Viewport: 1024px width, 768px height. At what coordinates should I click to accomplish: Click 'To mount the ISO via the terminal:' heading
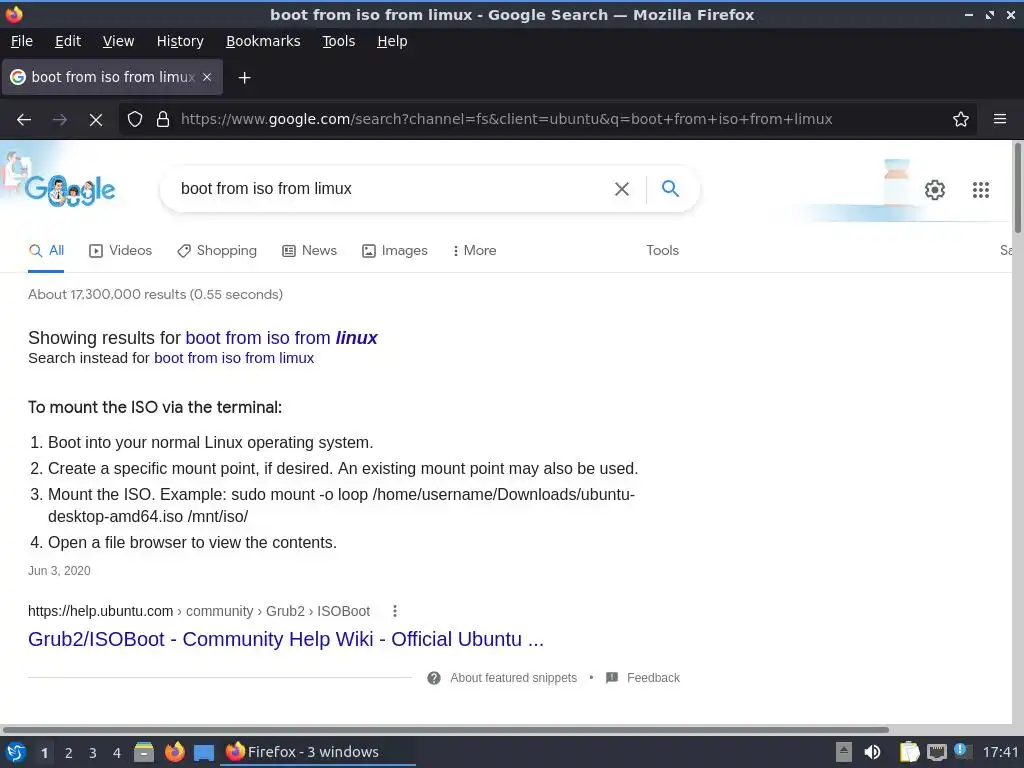[155, 408]
